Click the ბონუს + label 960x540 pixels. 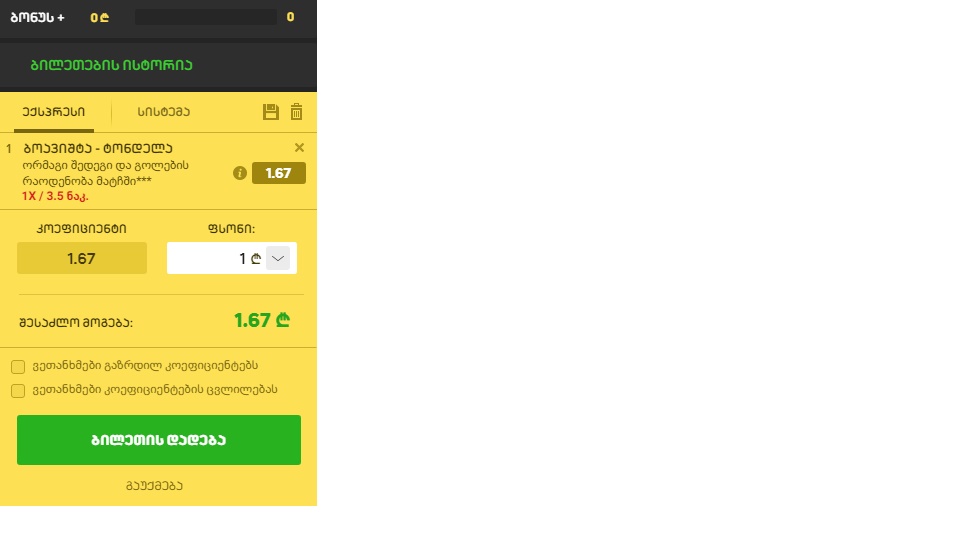tap(37, 18)
